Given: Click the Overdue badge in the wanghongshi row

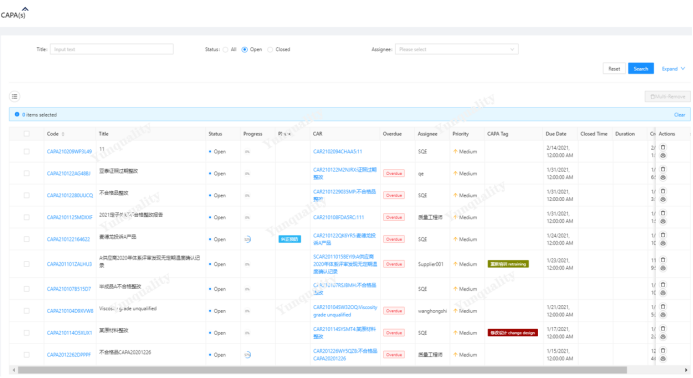Looking at the screenshot, I should click(394, 311).
